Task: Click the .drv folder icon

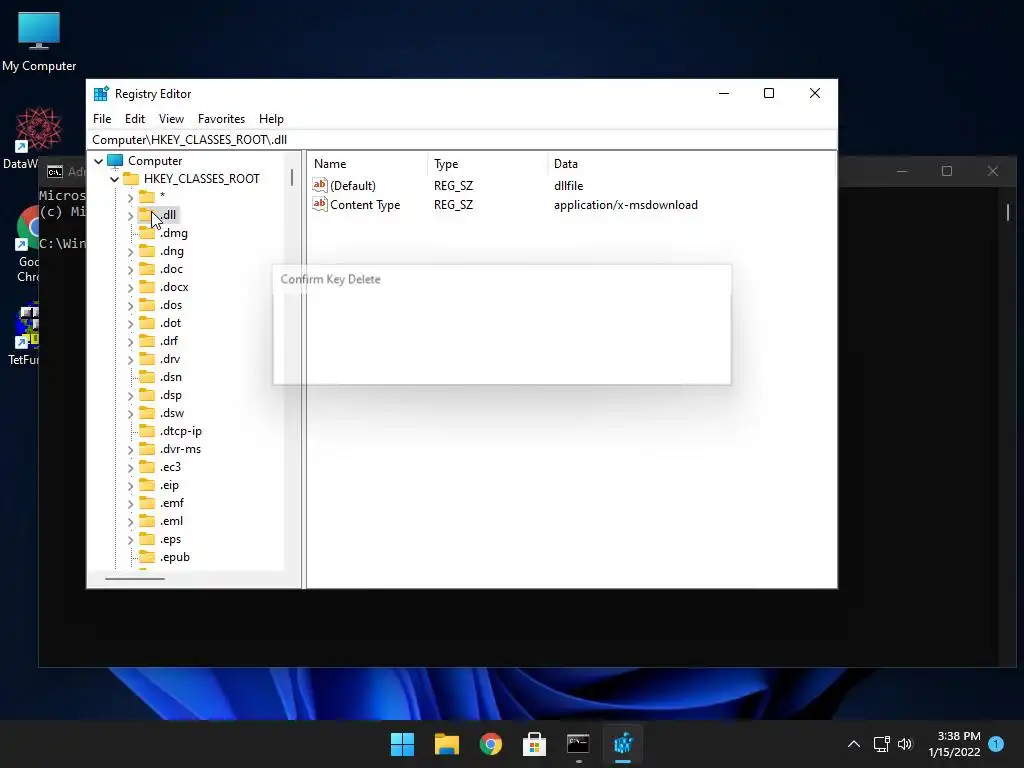Action: 147,359
